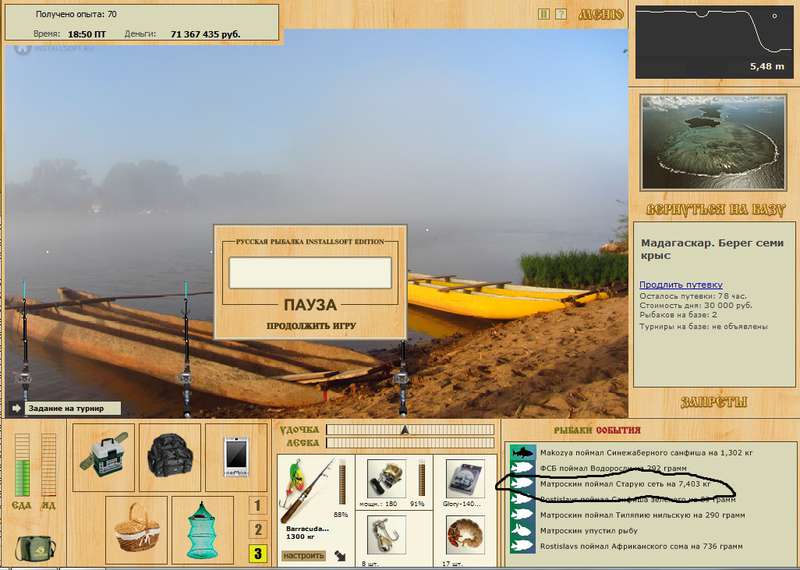Click the money value 71 367 435 руб.
Image resolution: width=800 pixels, height=570 pixels.
205,34
